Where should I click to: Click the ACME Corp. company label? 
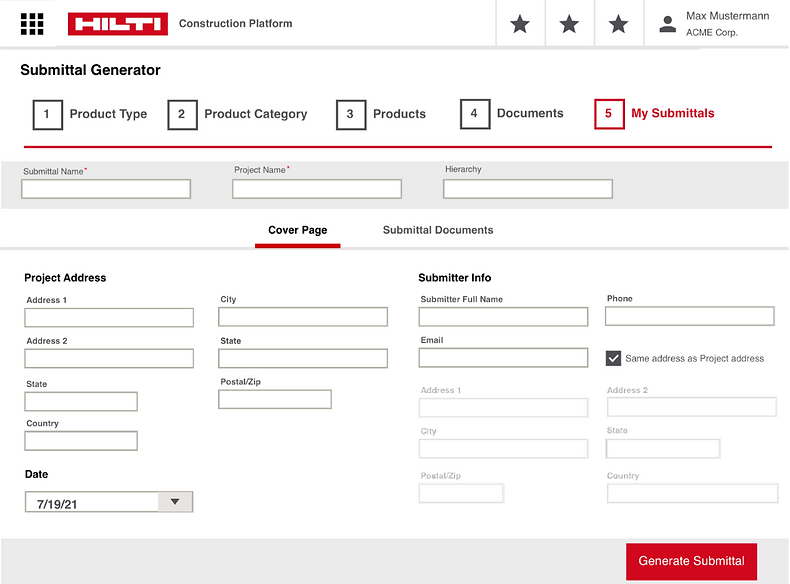coord(712,32)
